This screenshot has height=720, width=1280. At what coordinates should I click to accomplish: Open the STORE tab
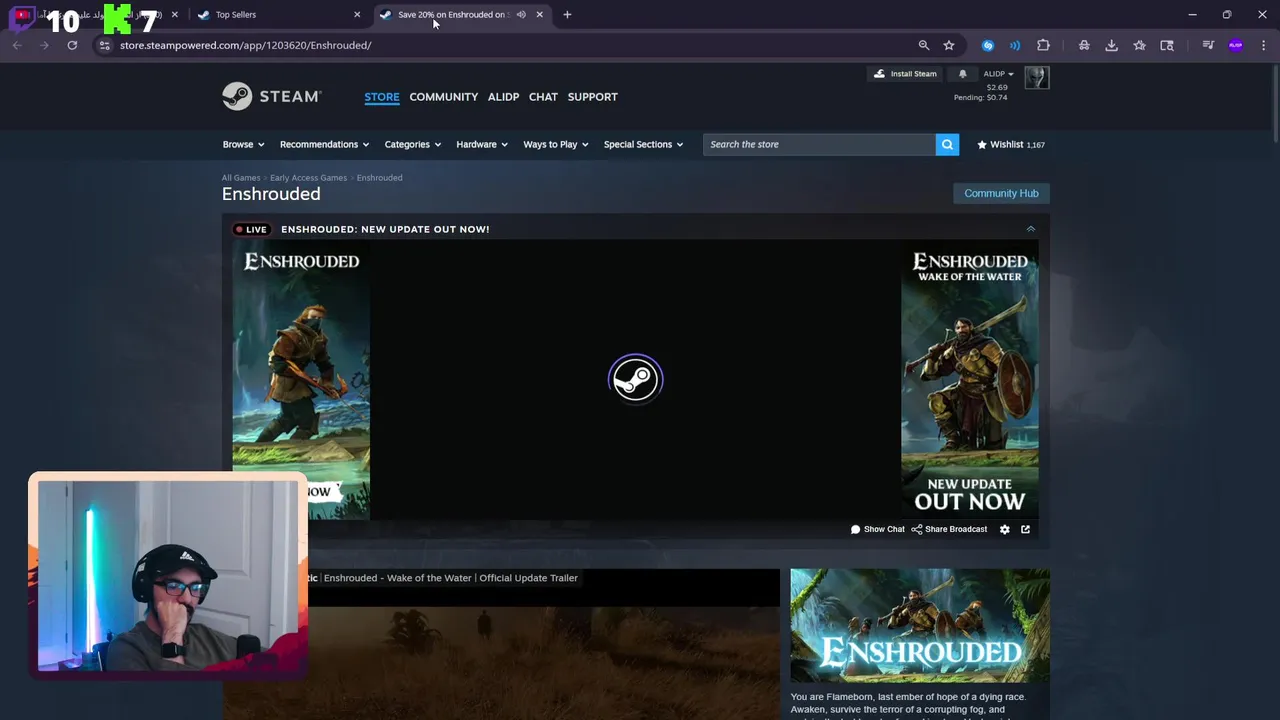[x=382, y=97]
